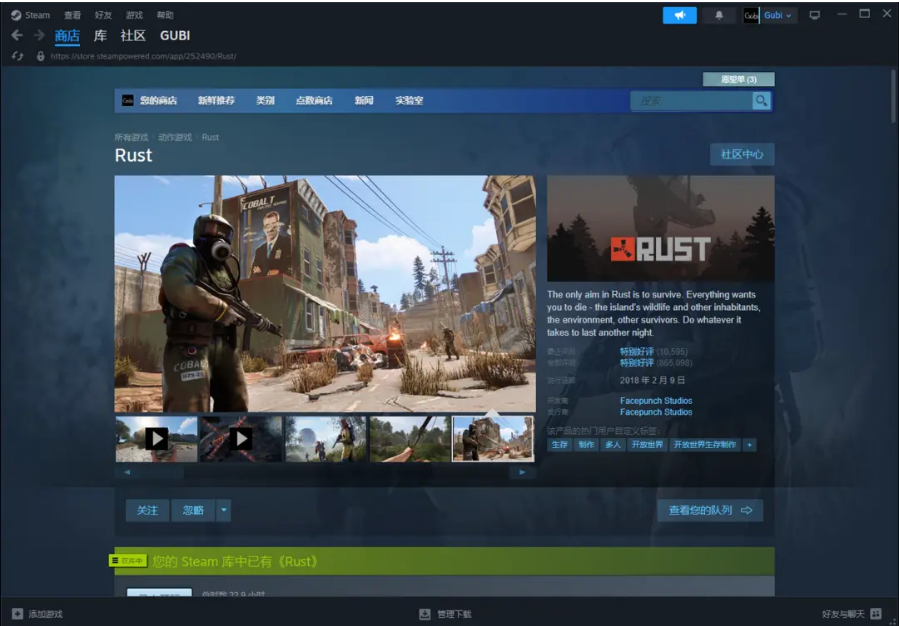Image resolution: width=899 pixels, height=626 pixels.
Task: Select the 开放世界生存制作 tag
Action: coord(705,445)
